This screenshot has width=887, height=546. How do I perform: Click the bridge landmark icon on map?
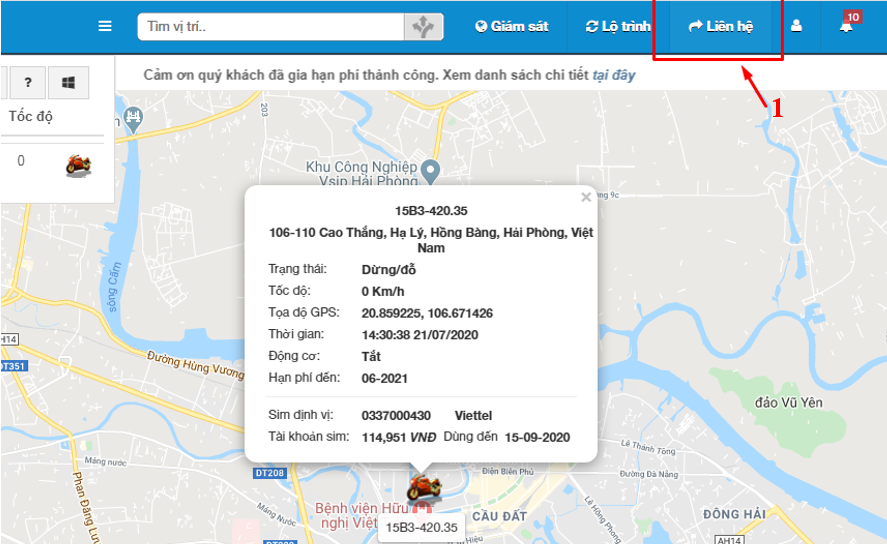point(133,119)
